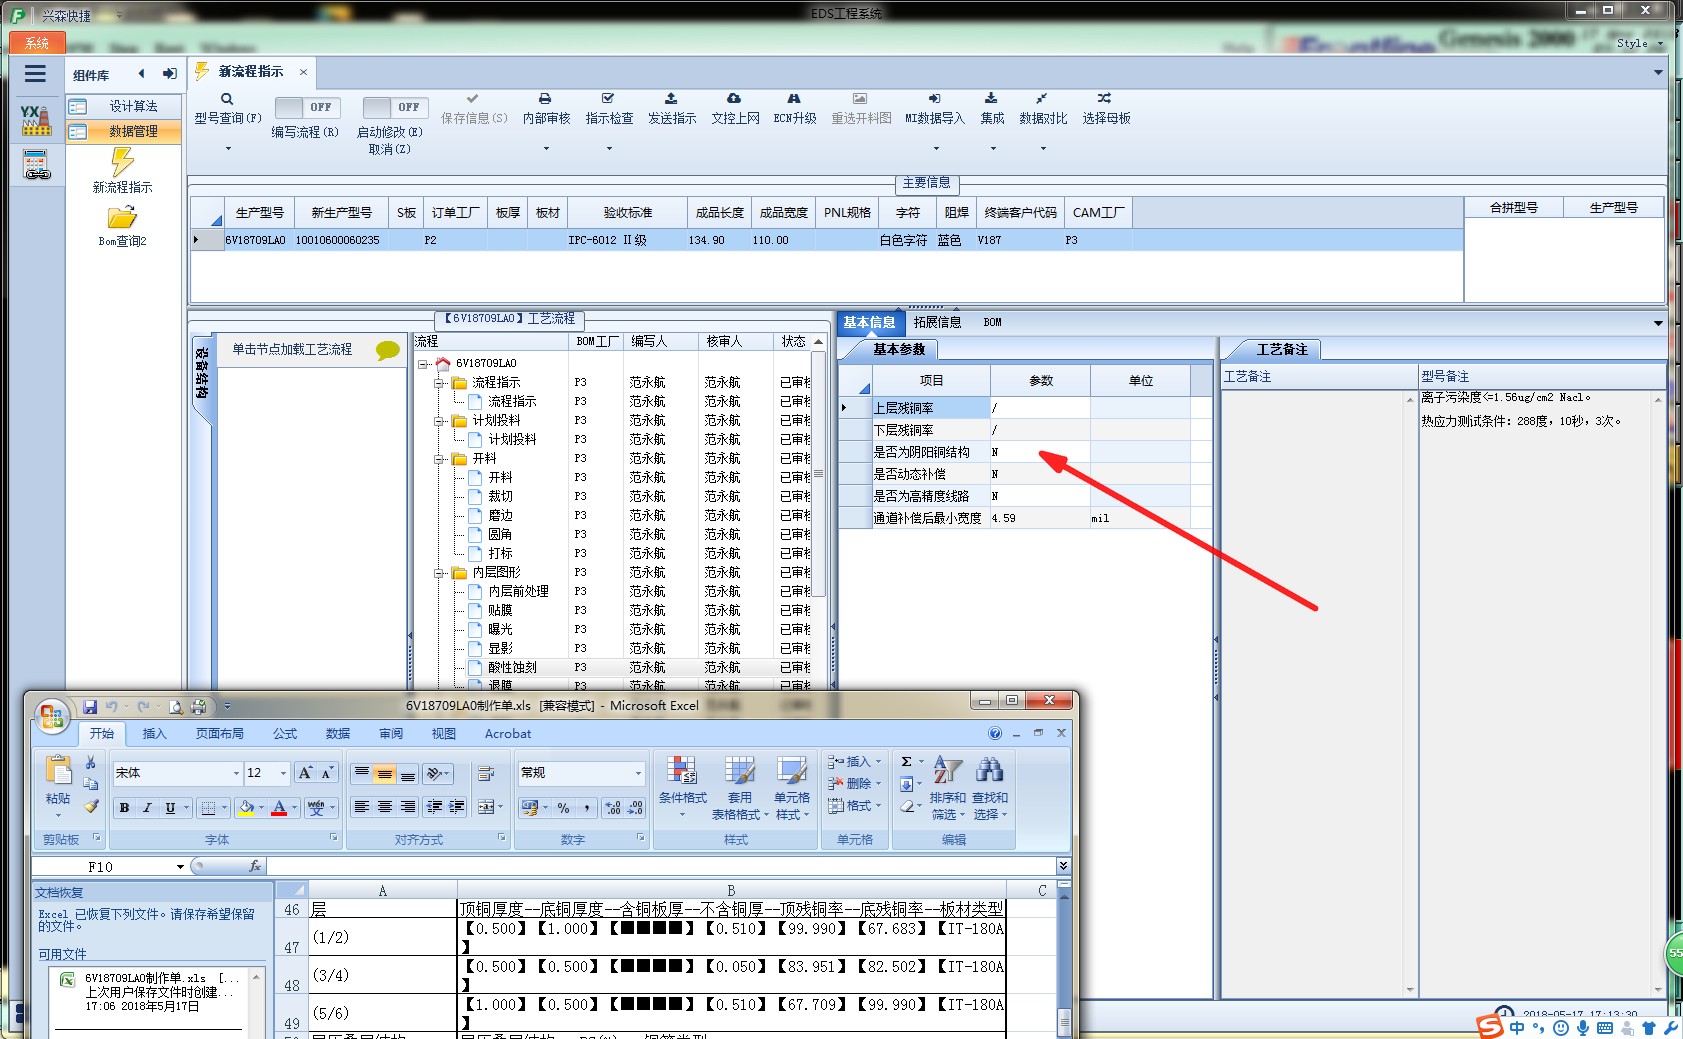1683x1039 pixels.
Task: Toggle center vertical alignment in Excel
Action: point(385,775)
